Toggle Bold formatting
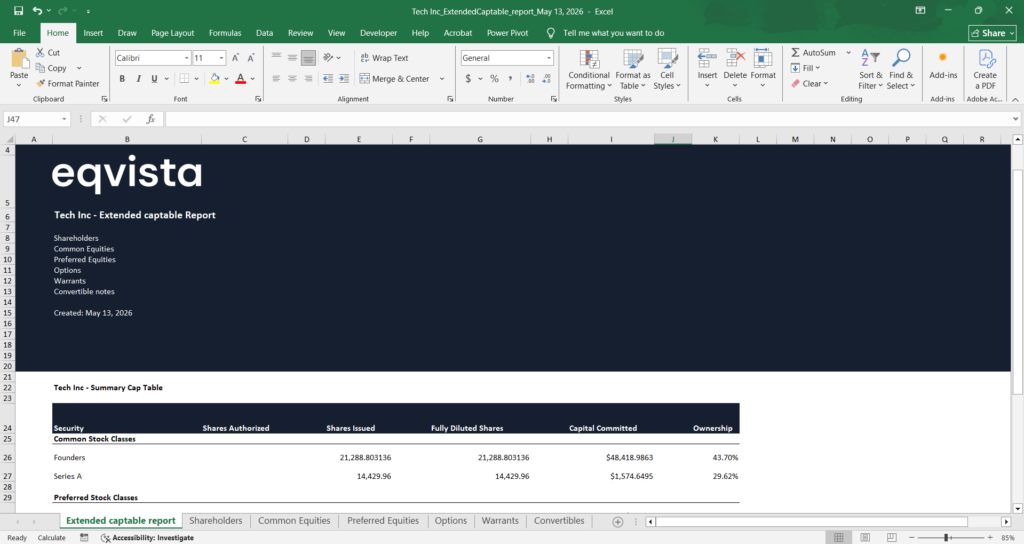 122,78
